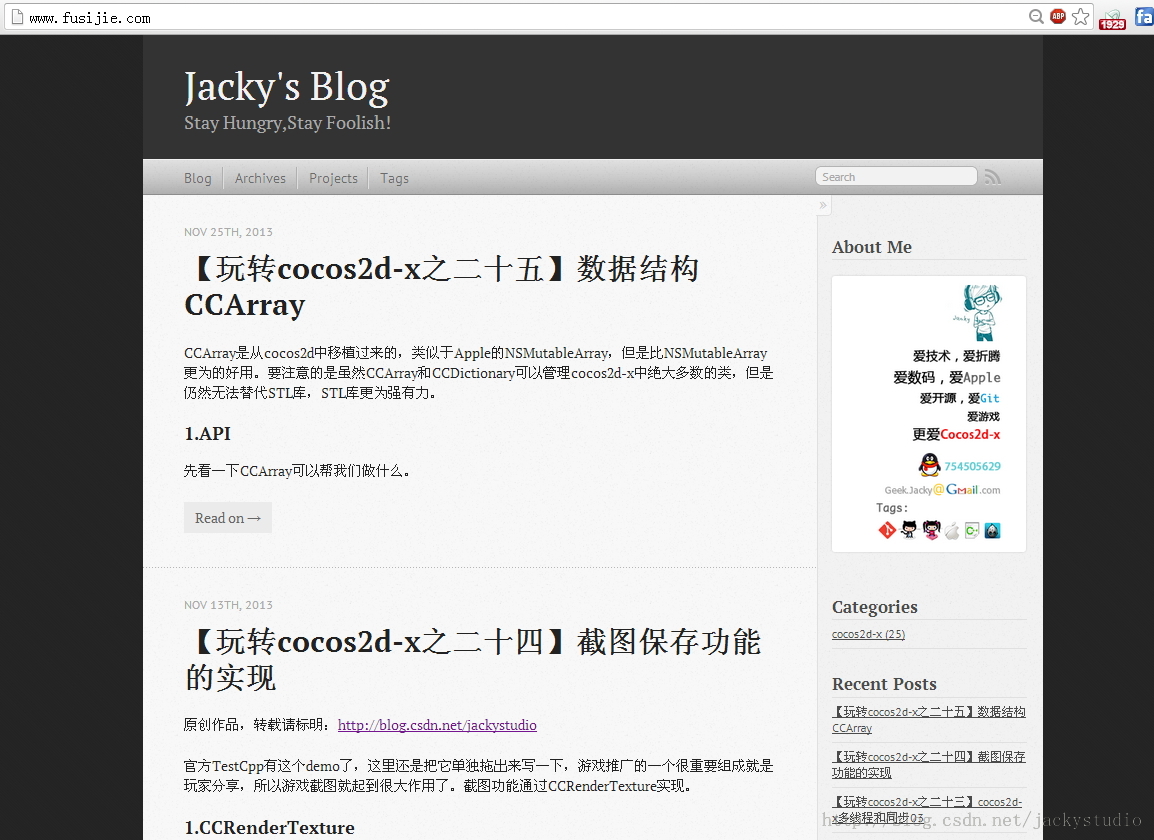Open the 截图保存功能的实现 post title
Image resolution: width=1154 pixels, height=840 pixels.
[x=472, y=660]
